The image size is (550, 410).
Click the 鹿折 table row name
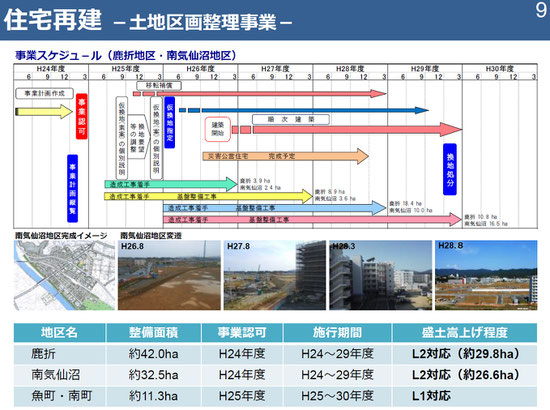click(43, 354)
